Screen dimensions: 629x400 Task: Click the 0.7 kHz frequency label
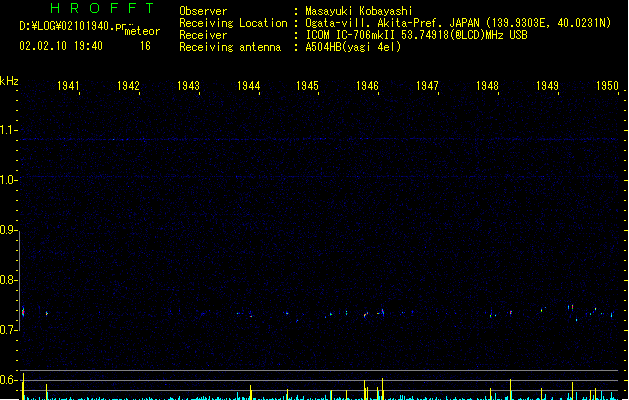(x=8, y=330)
